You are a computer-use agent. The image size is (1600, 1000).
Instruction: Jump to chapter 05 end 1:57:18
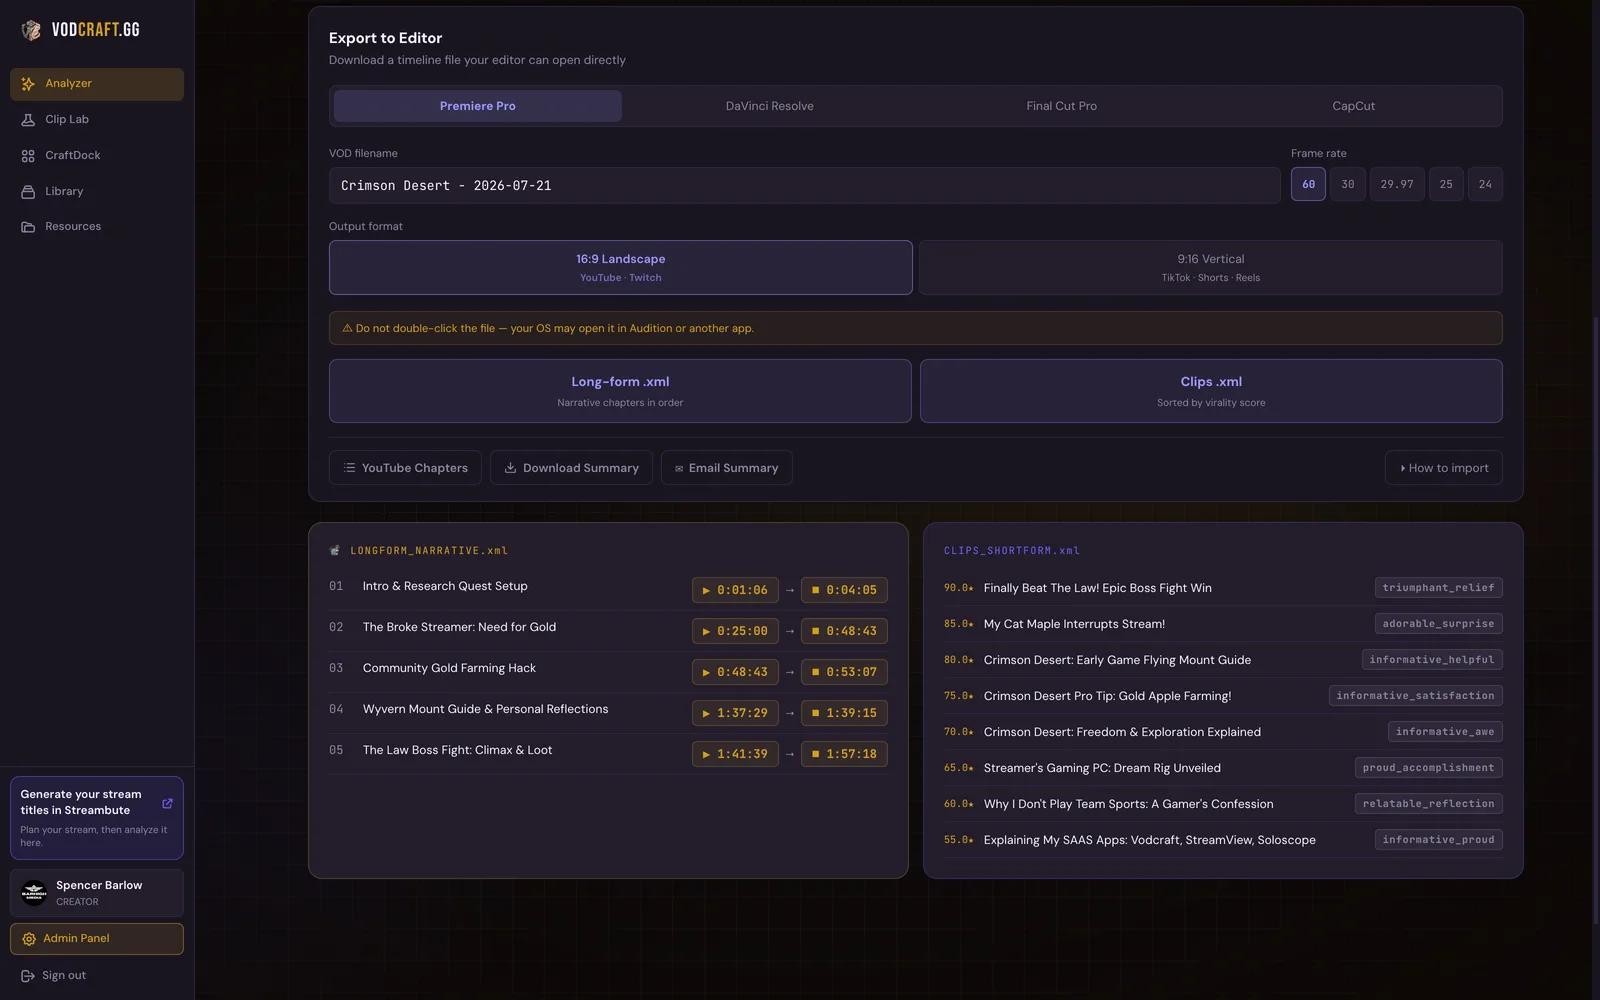pos(844,754)
